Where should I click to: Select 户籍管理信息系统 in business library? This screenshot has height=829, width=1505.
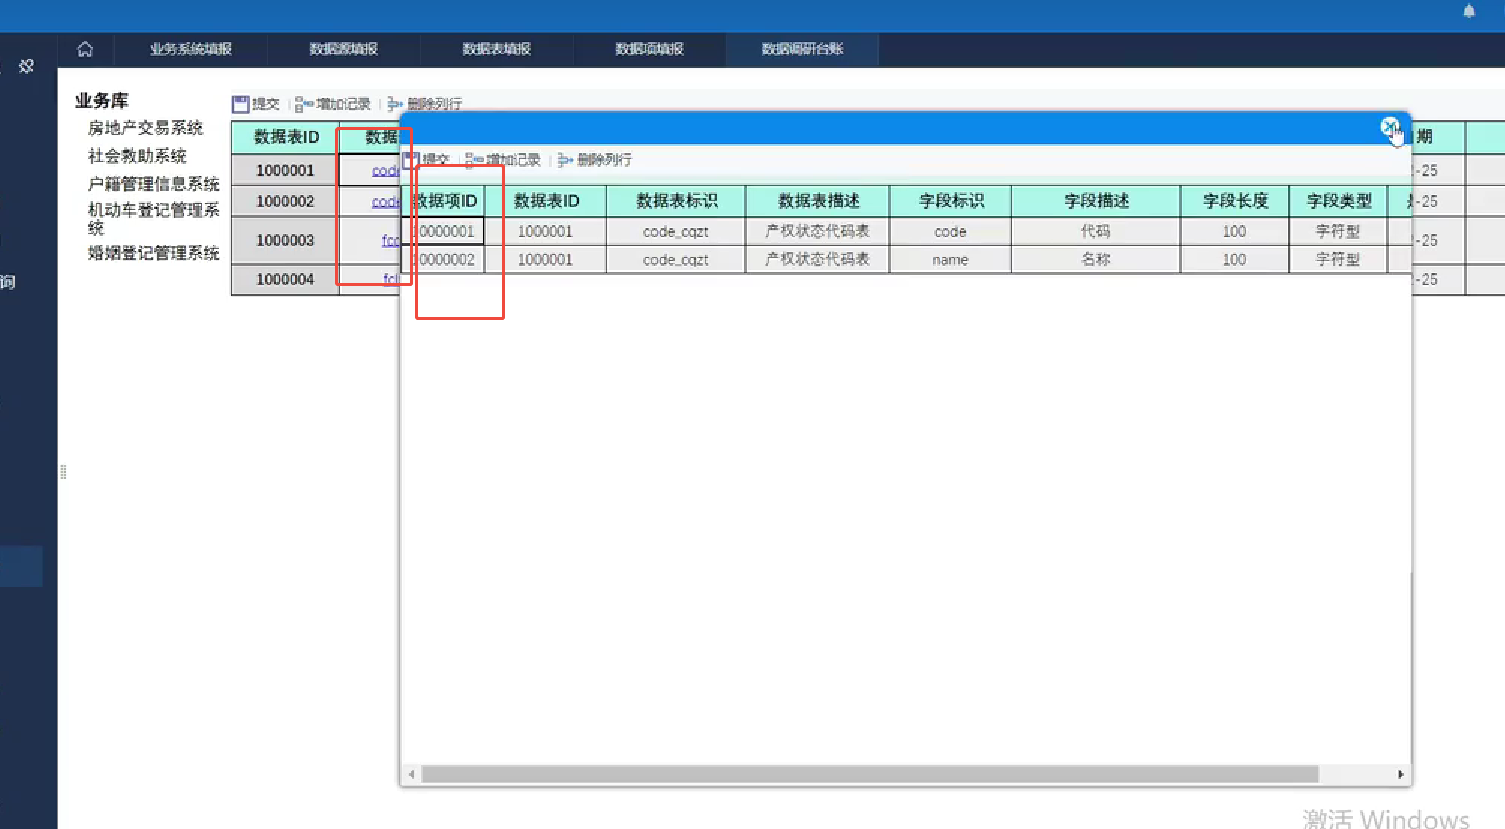pyautogui.click(x=154, y=184)
